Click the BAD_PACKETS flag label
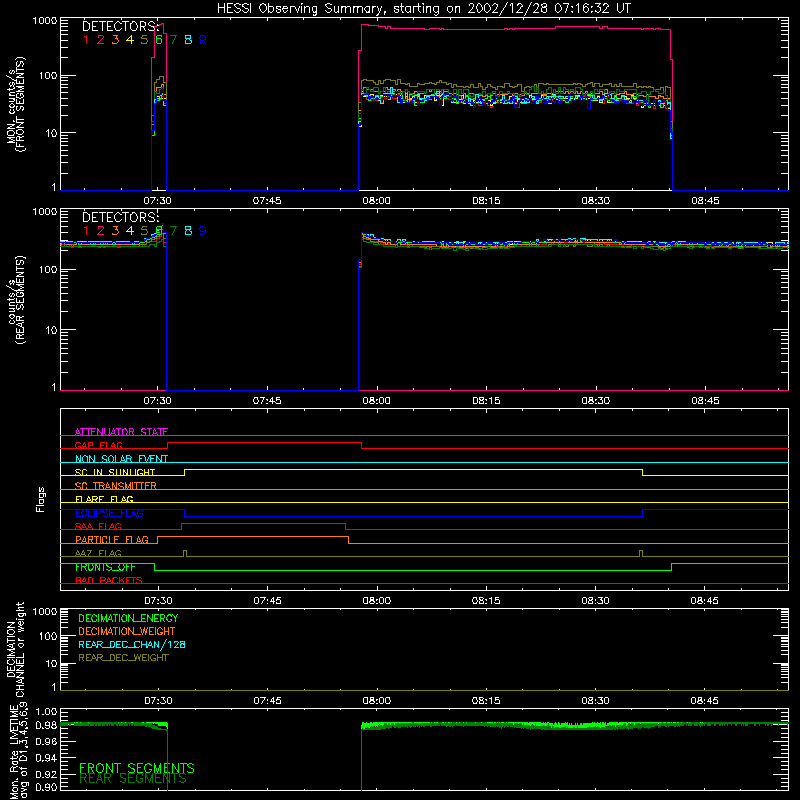This screenshot has width=800, height=800. coord(109,580)
